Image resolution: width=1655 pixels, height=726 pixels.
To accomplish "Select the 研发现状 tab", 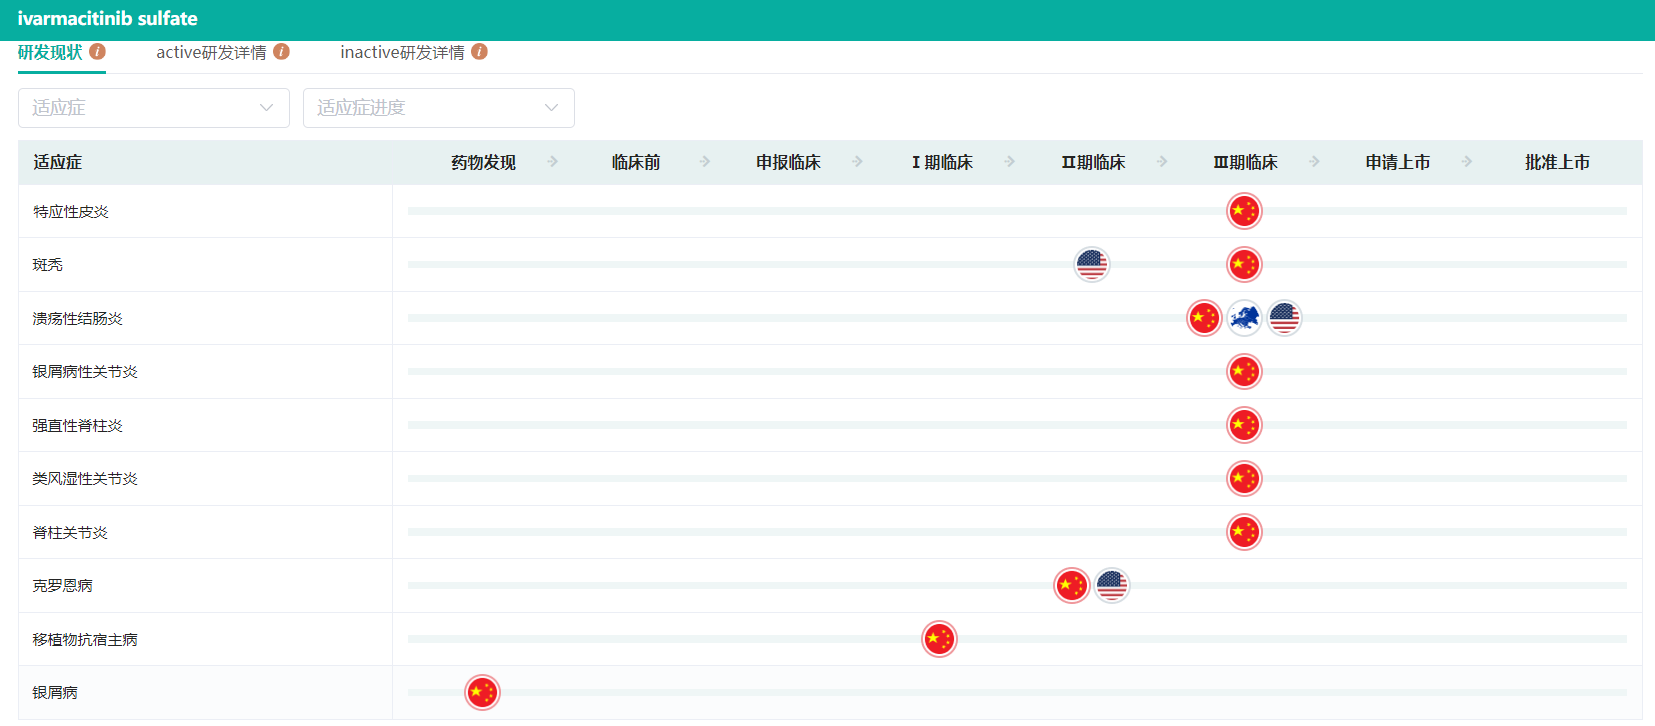I will pos(50,52).
